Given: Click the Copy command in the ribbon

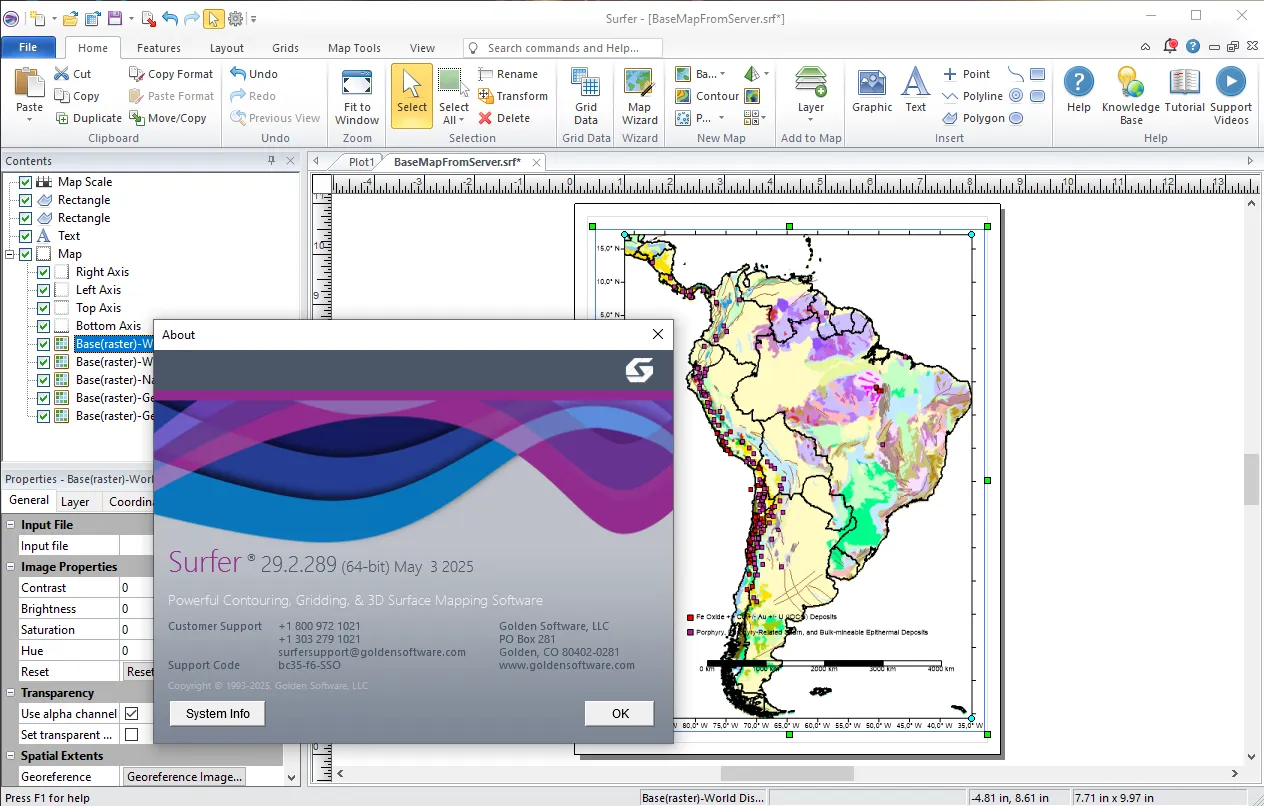Looking at the screenshot, I should [x=76, y=96].
